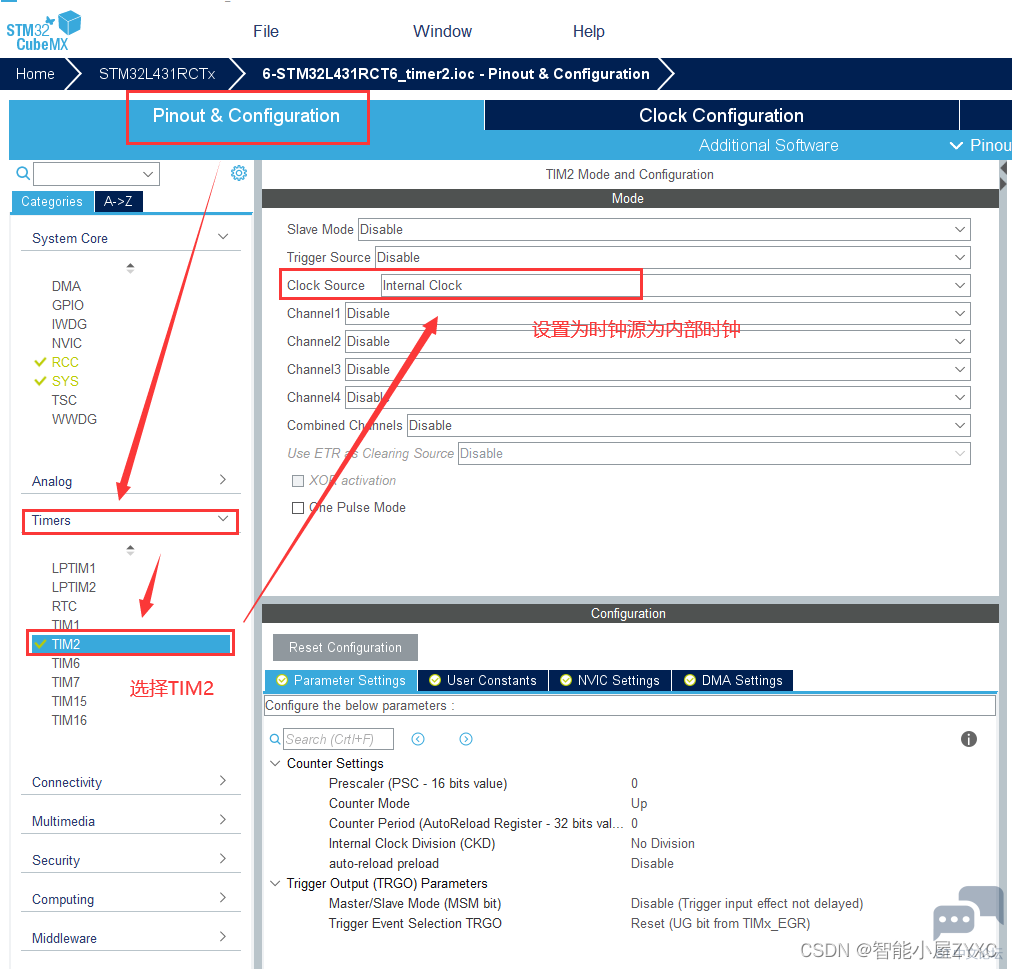Screen dimensions: 1012x969
Task: Go to Home breadcrumb
Action: [35, 74]
